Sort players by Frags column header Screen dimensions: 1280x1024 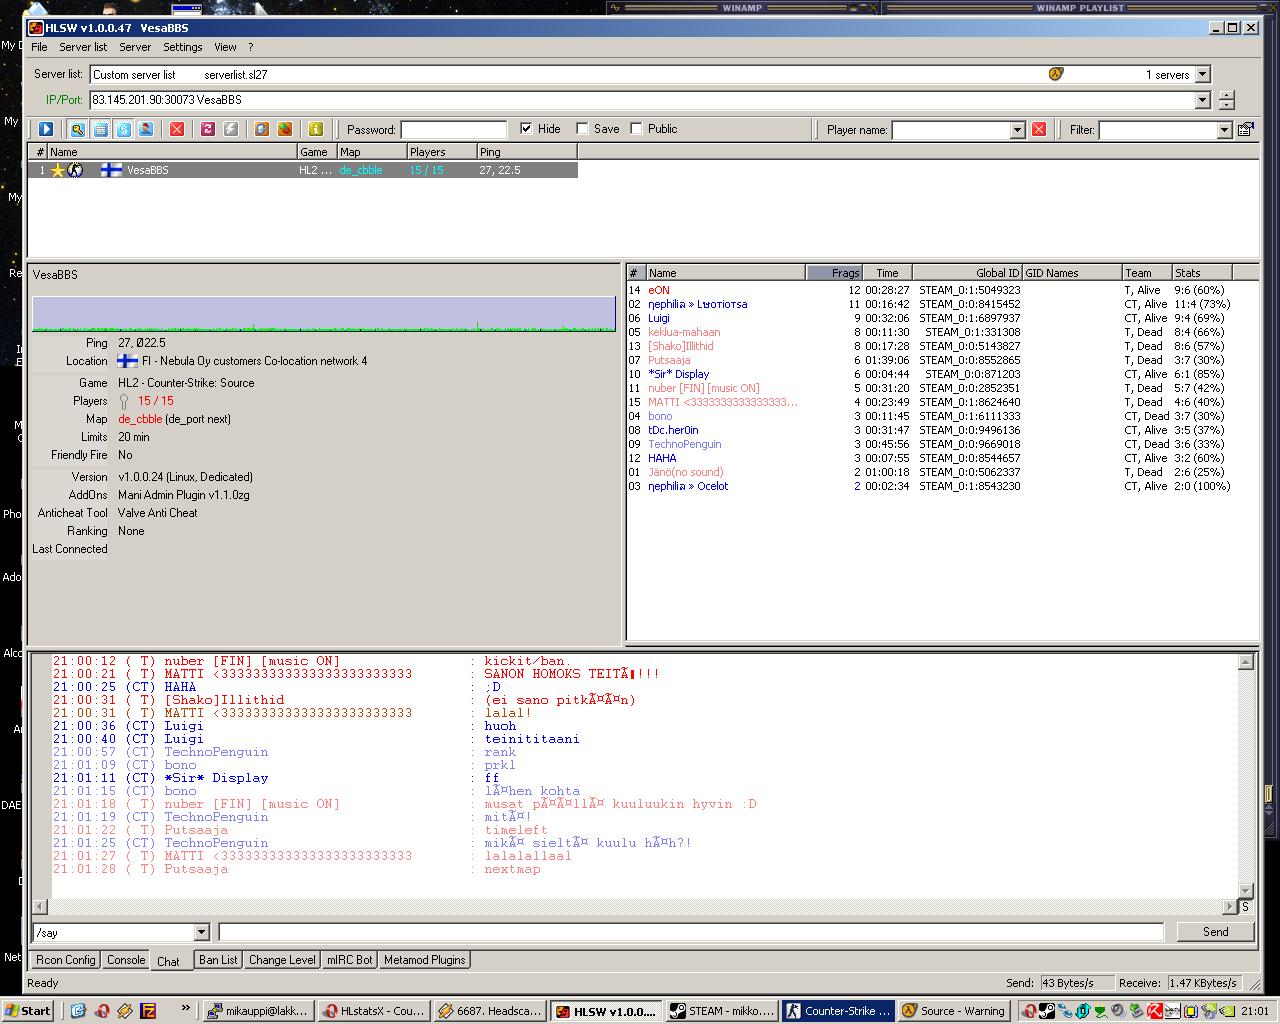pyautogui.click(x=834, y=272)
